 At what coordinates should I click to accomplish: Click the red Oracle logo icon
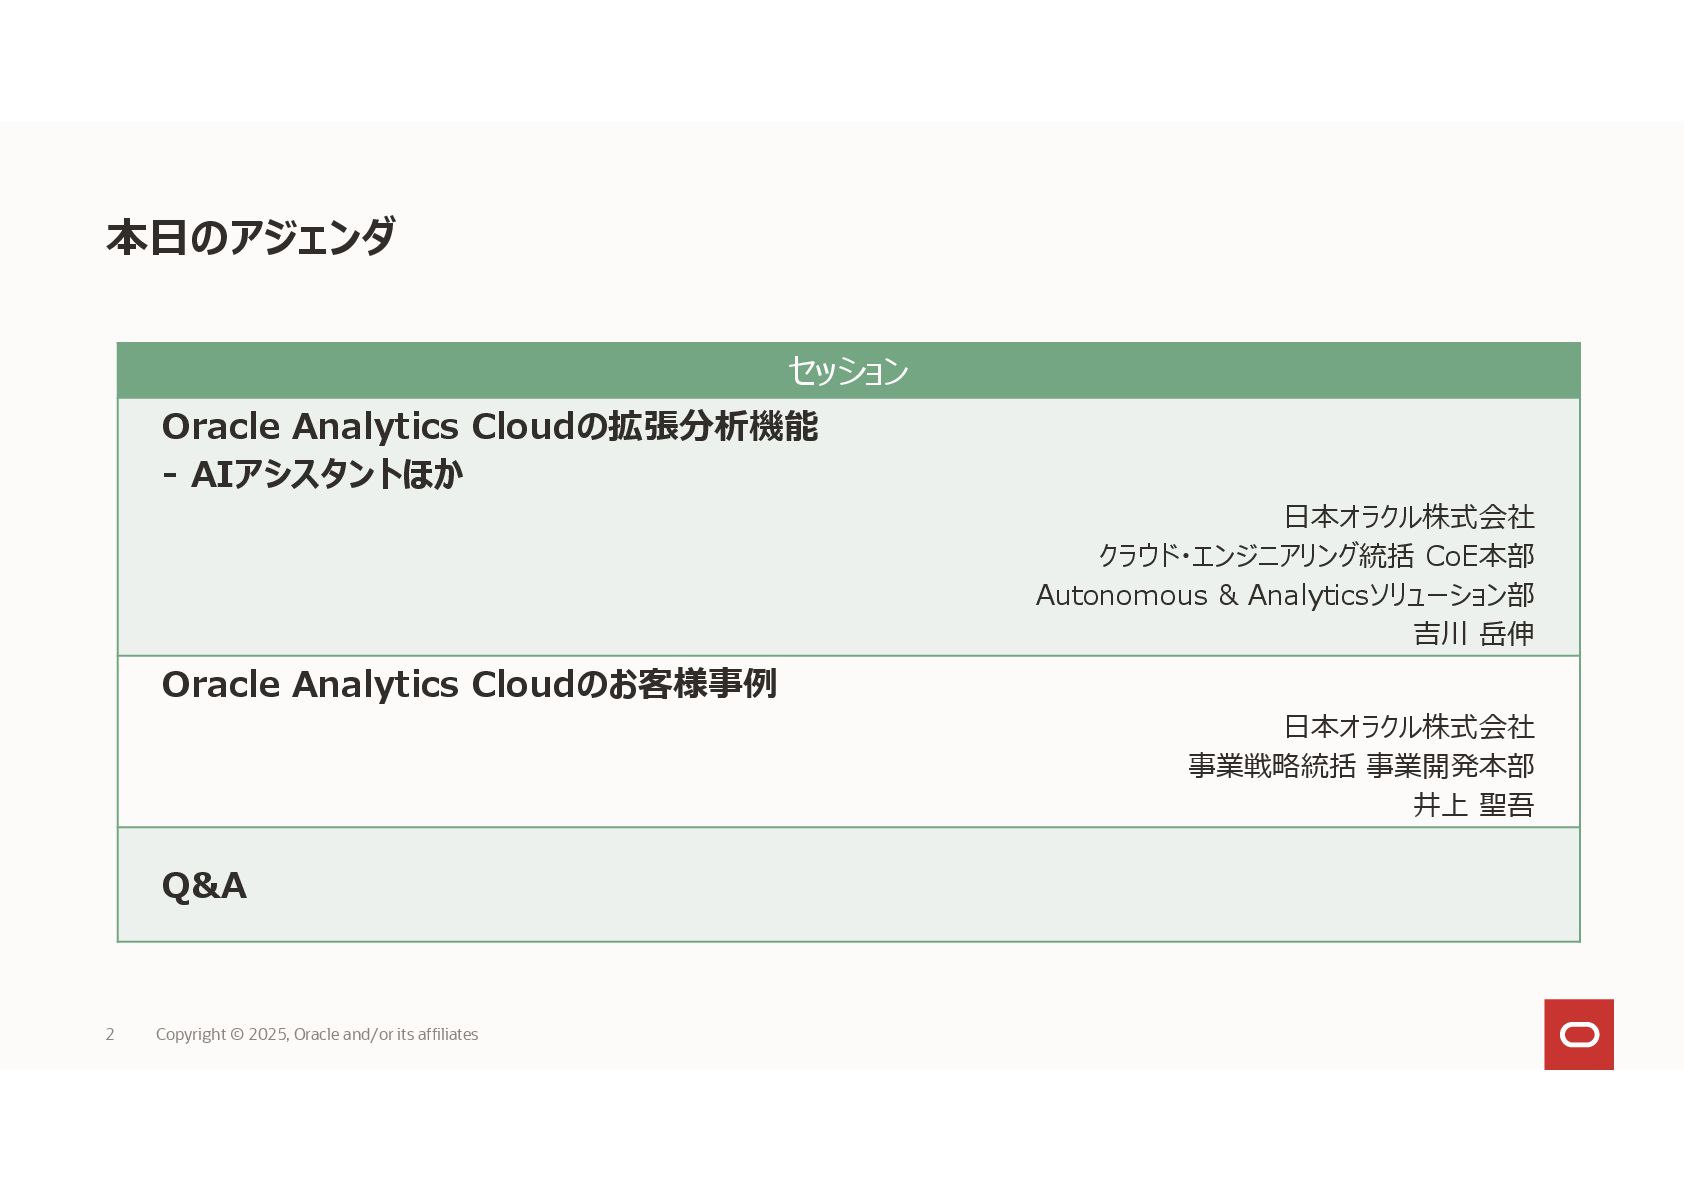(x=1578, y=1034)
